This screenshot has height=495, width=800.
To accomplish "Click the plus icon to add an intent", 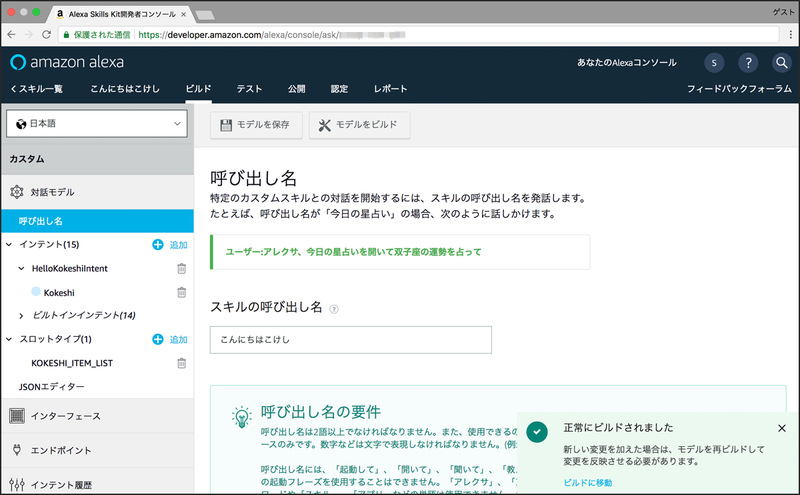I will pyautogui.click(x=158, y=245).
